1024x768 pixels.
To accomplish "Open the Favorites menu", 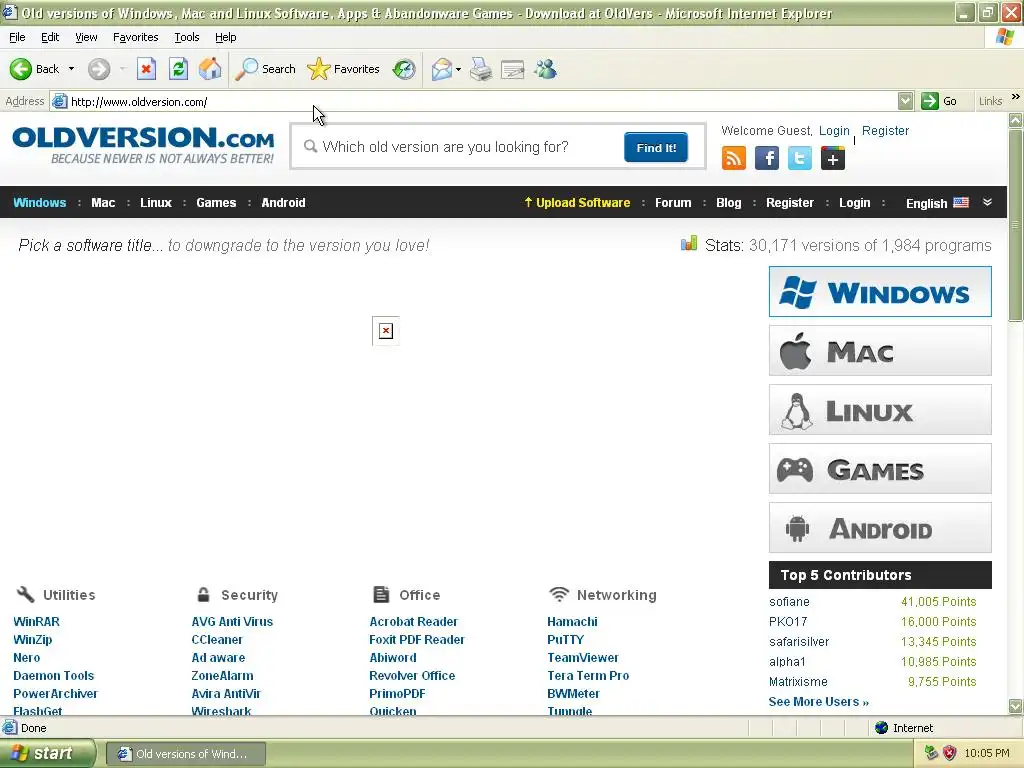I will pos(135,37).
